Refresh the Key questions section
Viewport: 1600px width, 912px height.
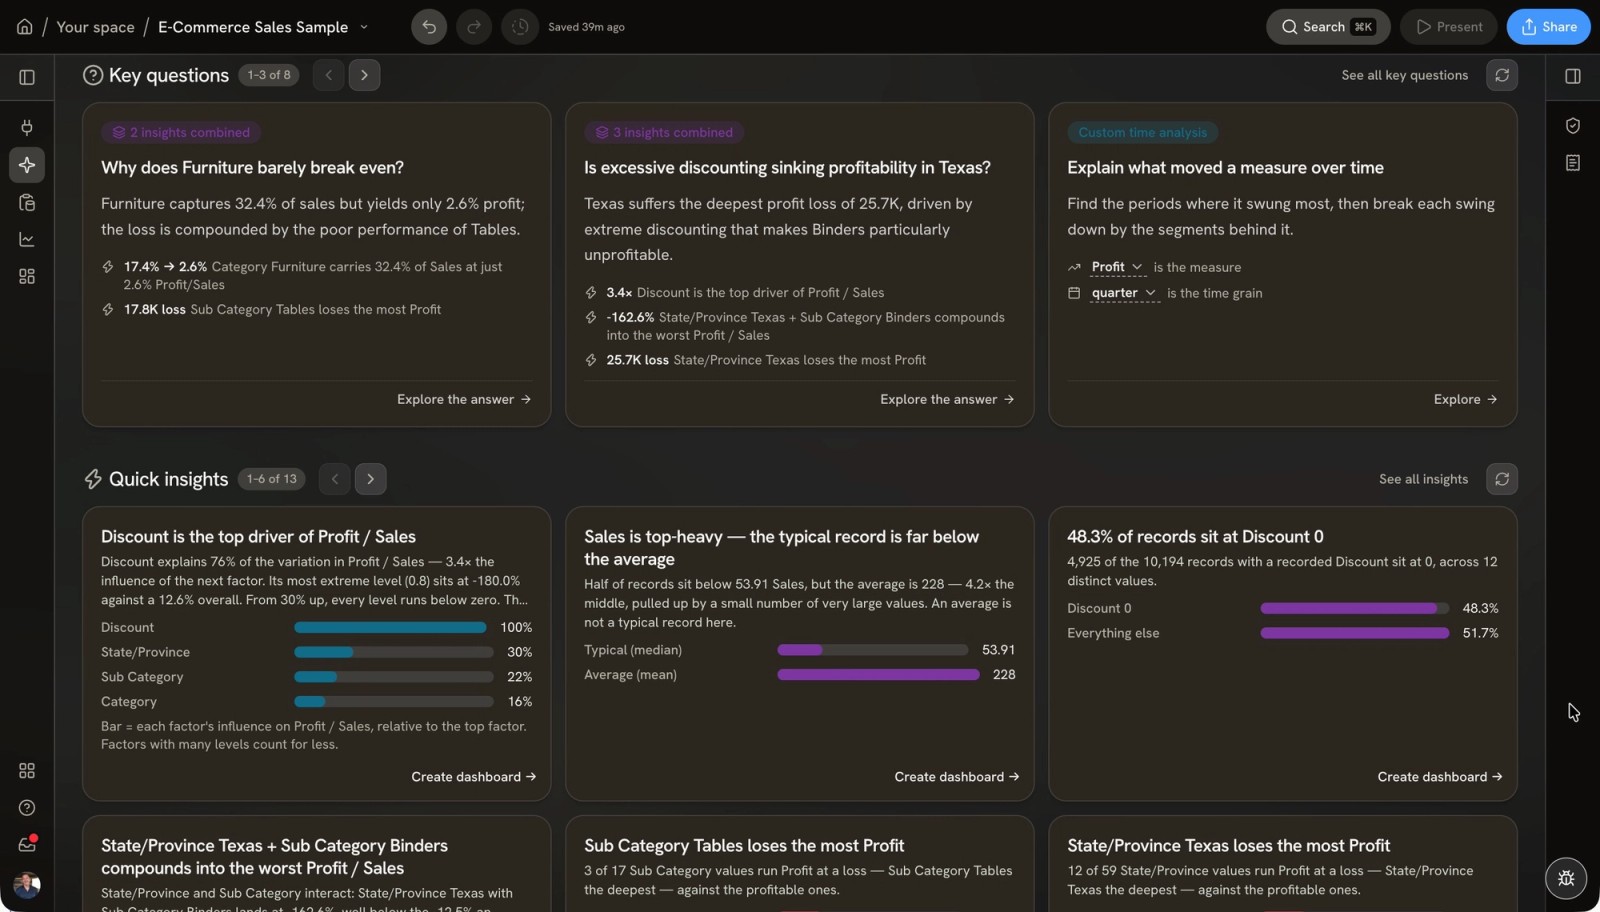[x=1502, y=75]
